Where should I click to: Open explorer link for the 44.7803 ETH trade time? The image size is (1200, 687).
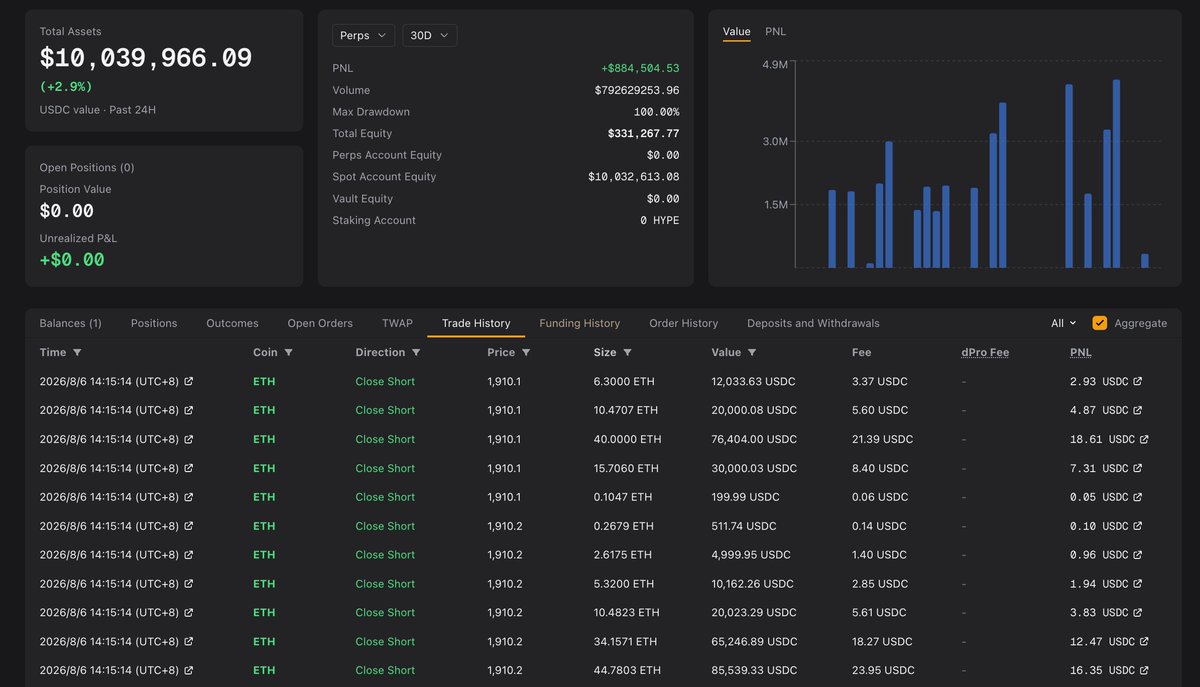pyautogui.click(x=189, y=671)
